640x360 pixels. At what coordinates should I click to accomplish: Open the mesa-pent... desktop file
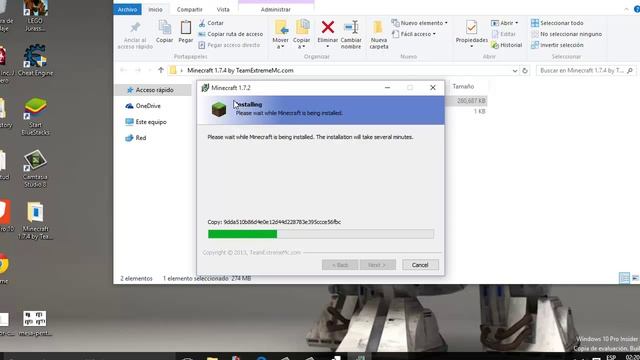tap(35, 324)
